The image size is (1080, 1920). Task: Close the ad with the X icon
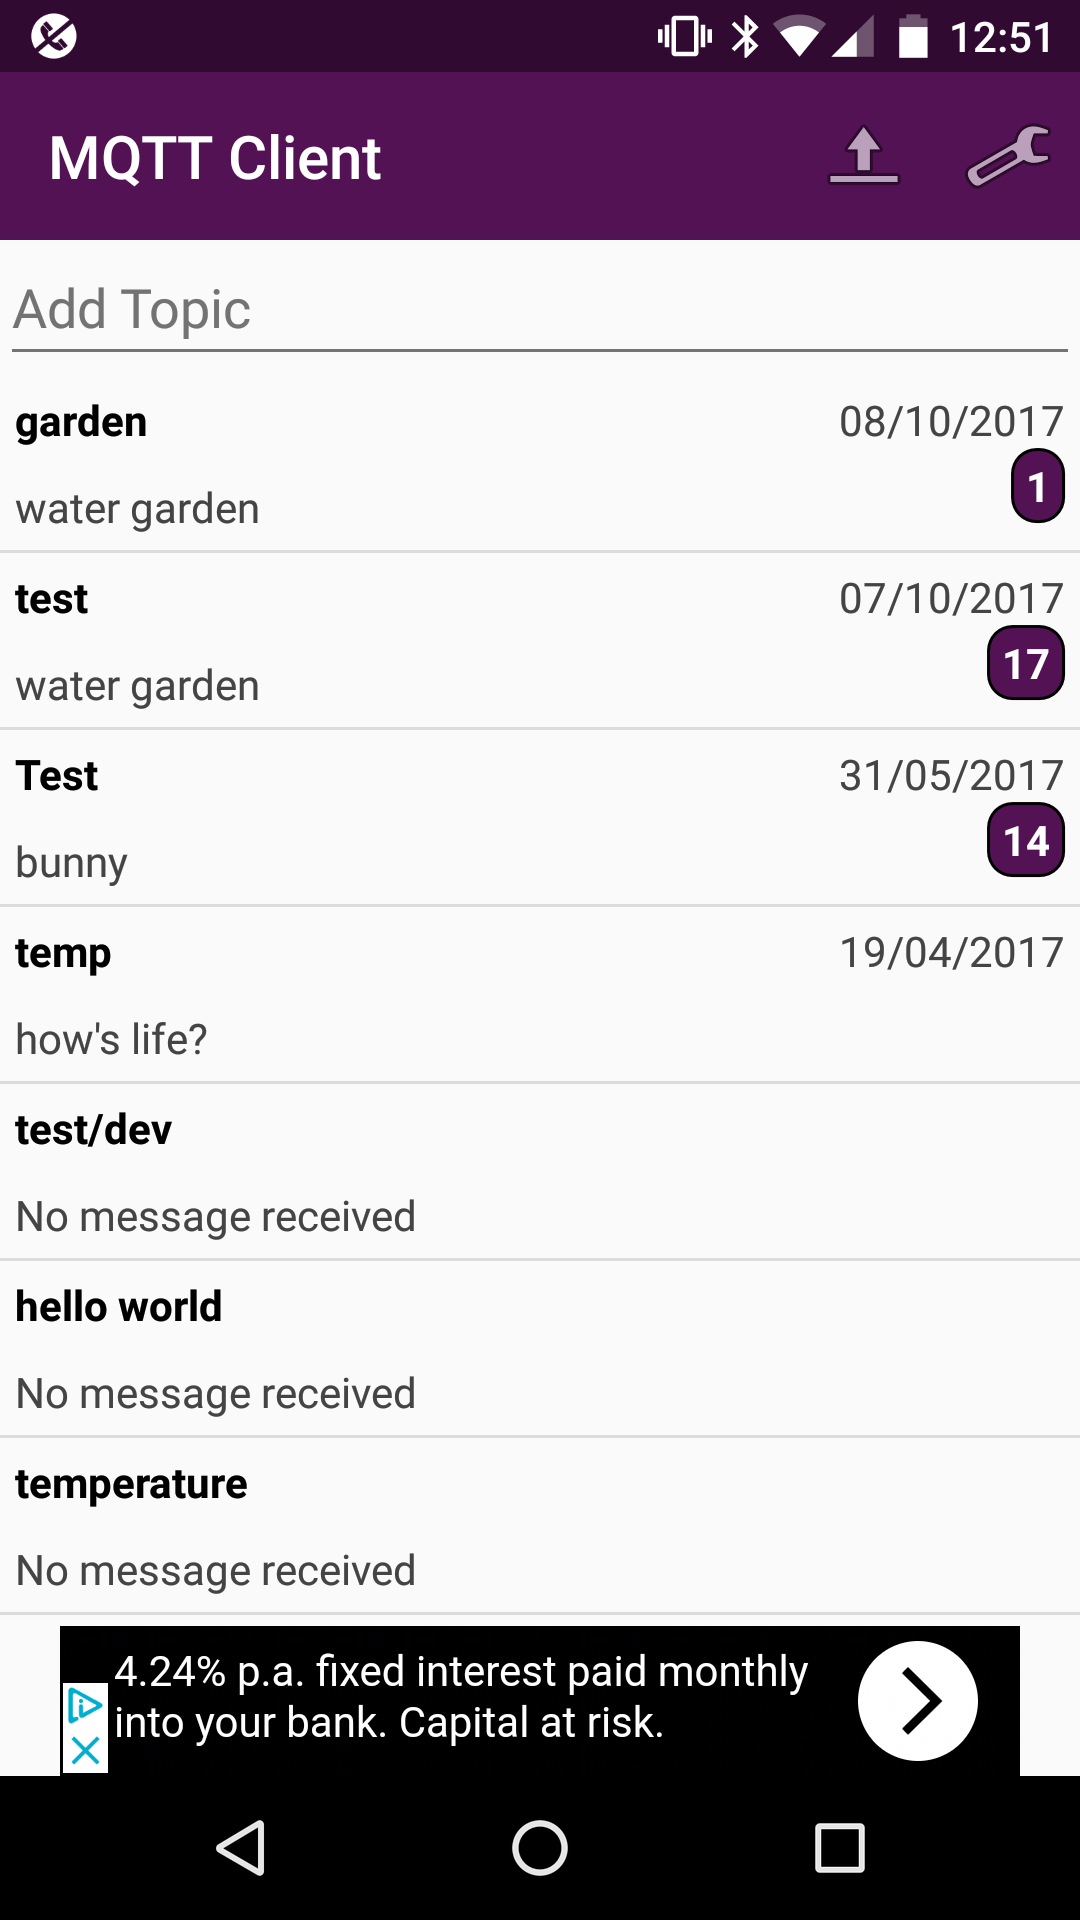pos(85,1750)
